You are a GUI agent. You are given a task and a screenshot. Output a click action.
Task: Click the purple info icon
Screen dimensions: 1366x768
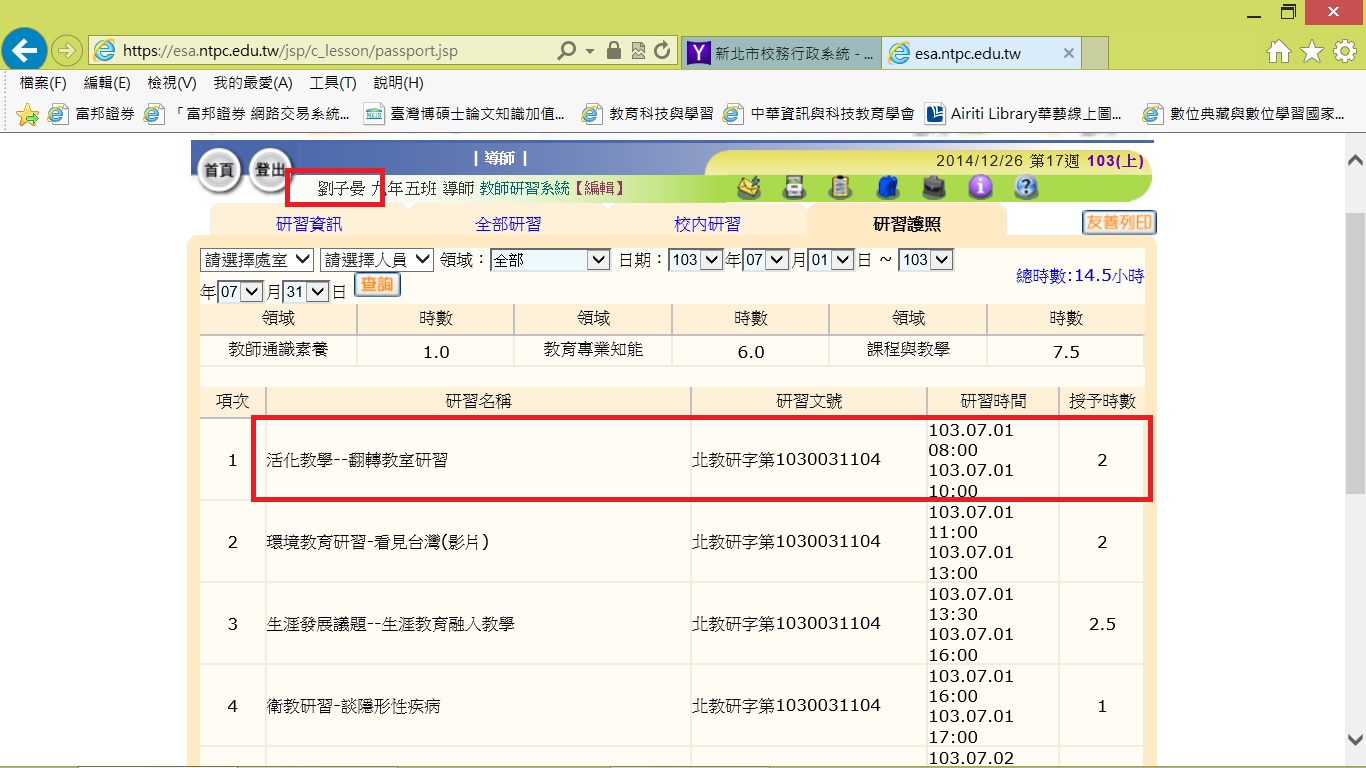tap(980, 187)
